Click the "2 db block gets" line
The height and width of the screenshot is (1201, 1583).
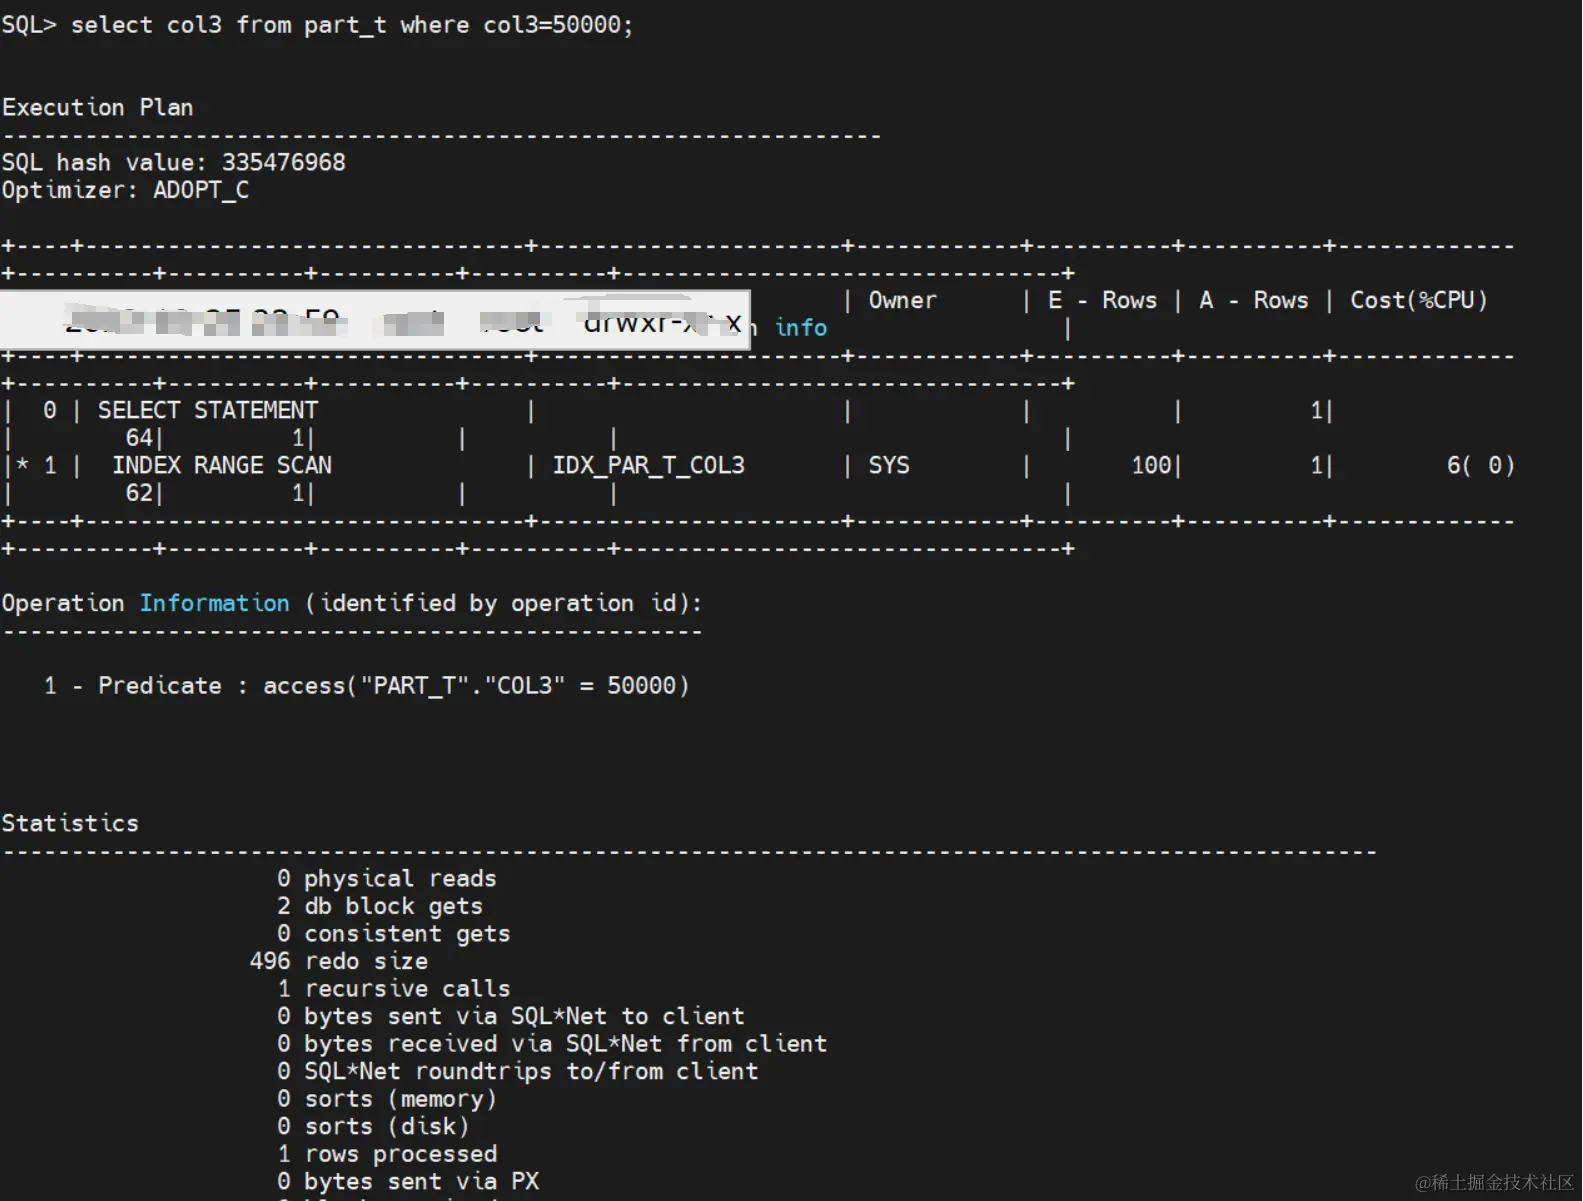coord(380,906)
